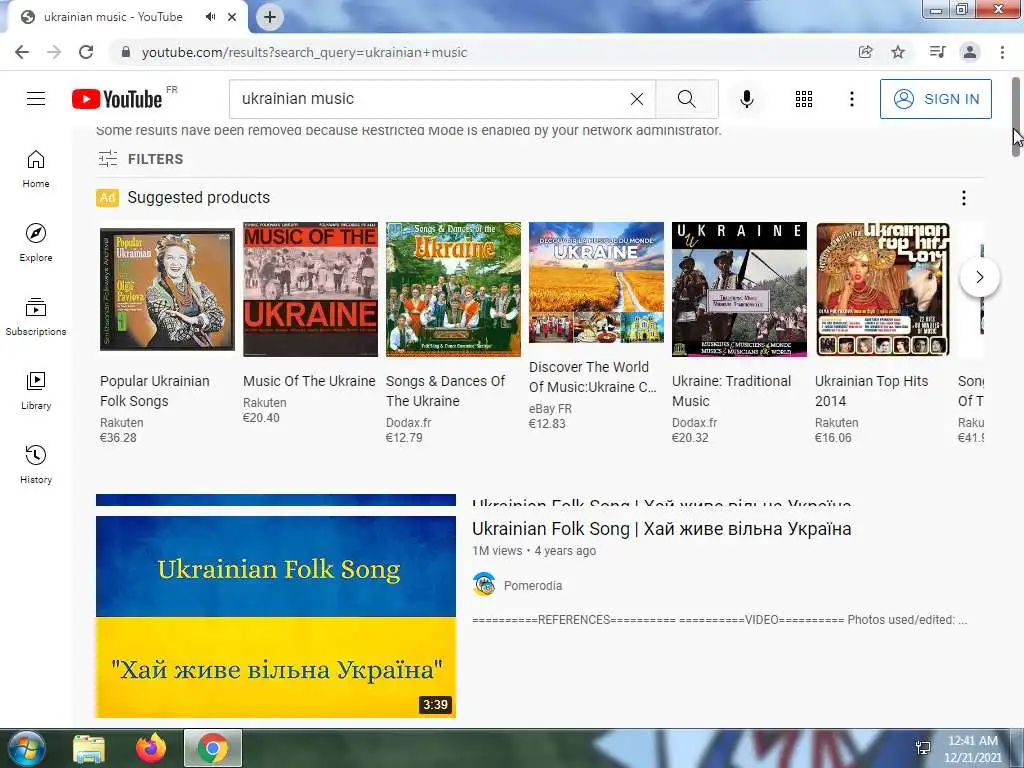Screen dimensions: 1024x768
Task: Clear the search query with X
Action: (637, 99)
